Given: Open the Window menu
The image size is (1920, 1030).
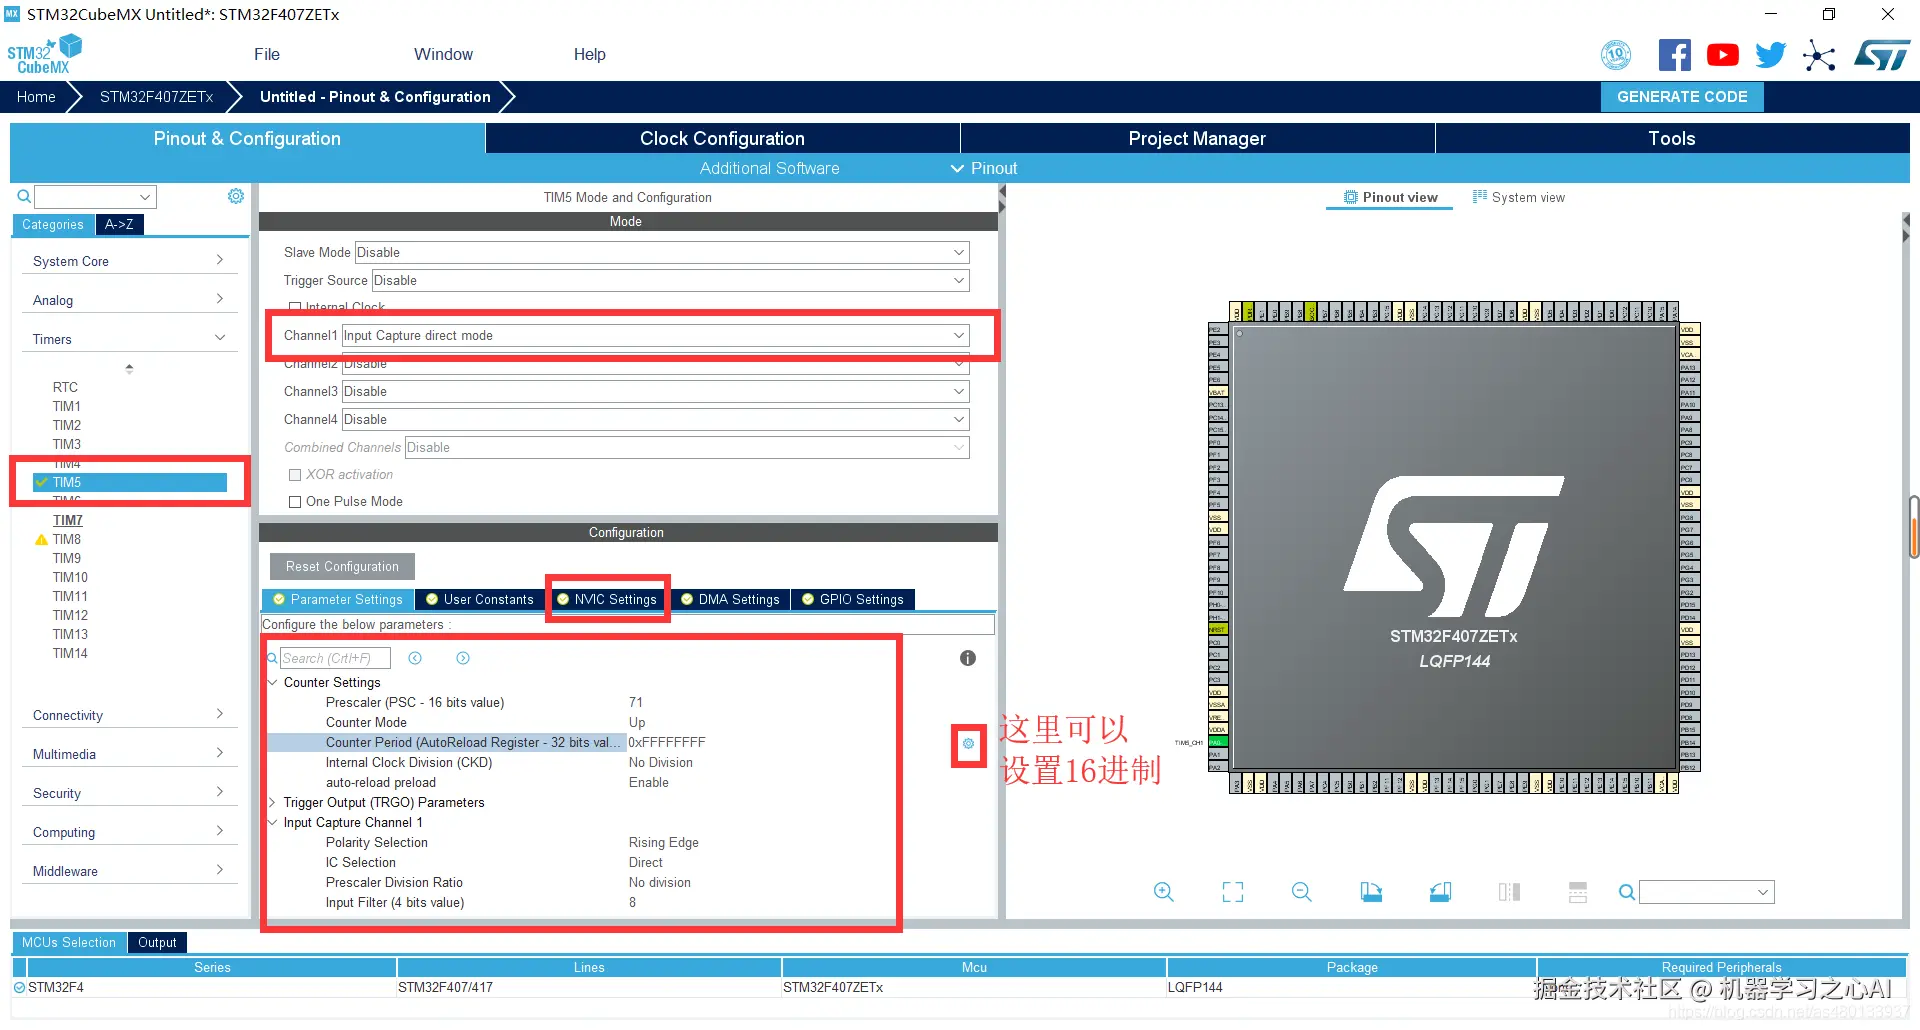Looking at the screenshot, I should pyautogui.click(x=443, y=55).
